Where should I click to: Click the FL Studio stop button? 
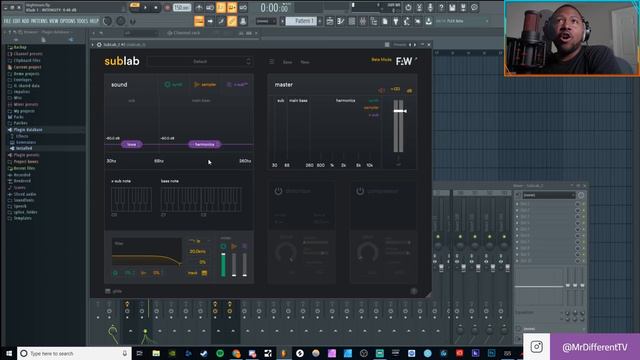click(156, 7)
